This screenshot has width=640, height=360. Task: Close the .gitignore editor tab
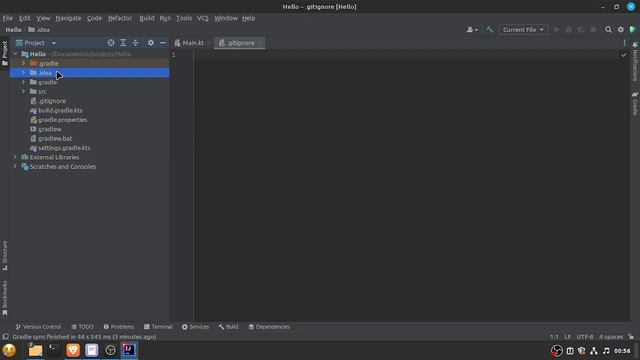260,43
